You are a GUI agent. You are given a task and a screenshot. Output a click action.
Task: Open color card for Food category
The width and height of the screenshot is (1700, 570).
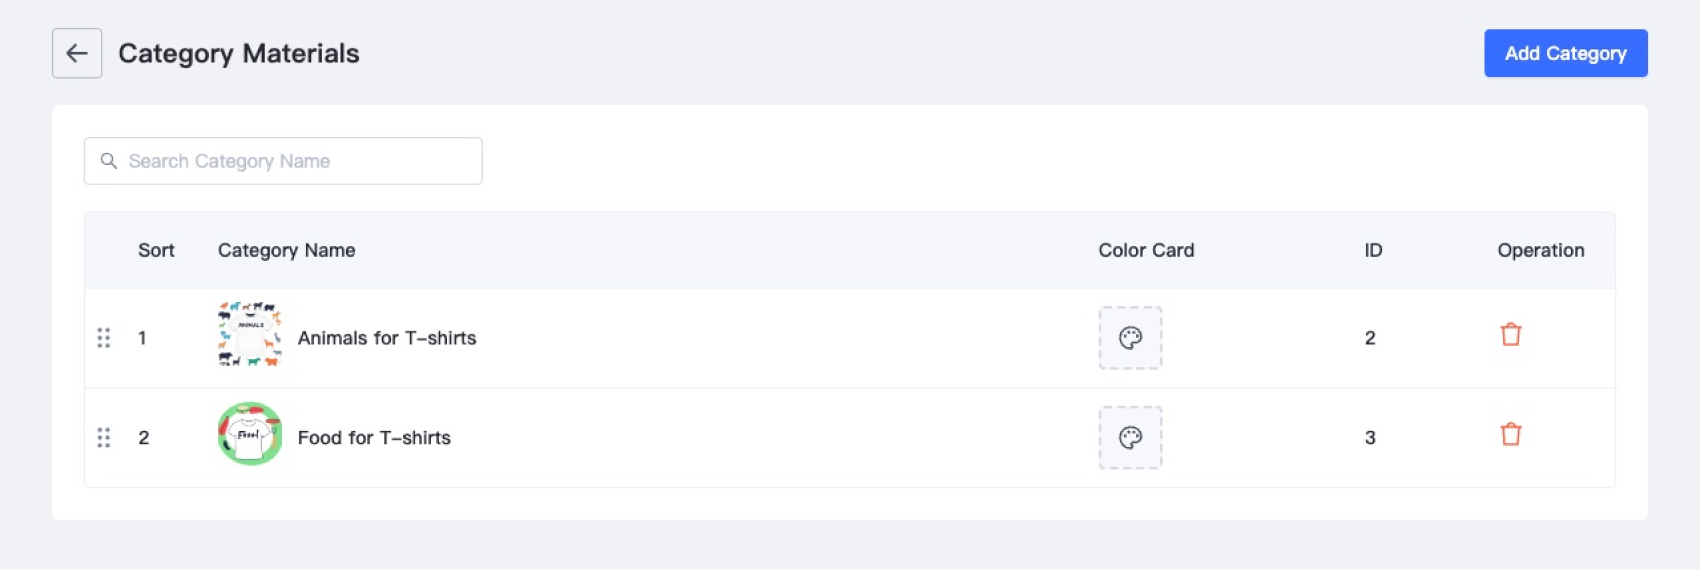[x=1130, y=438]
